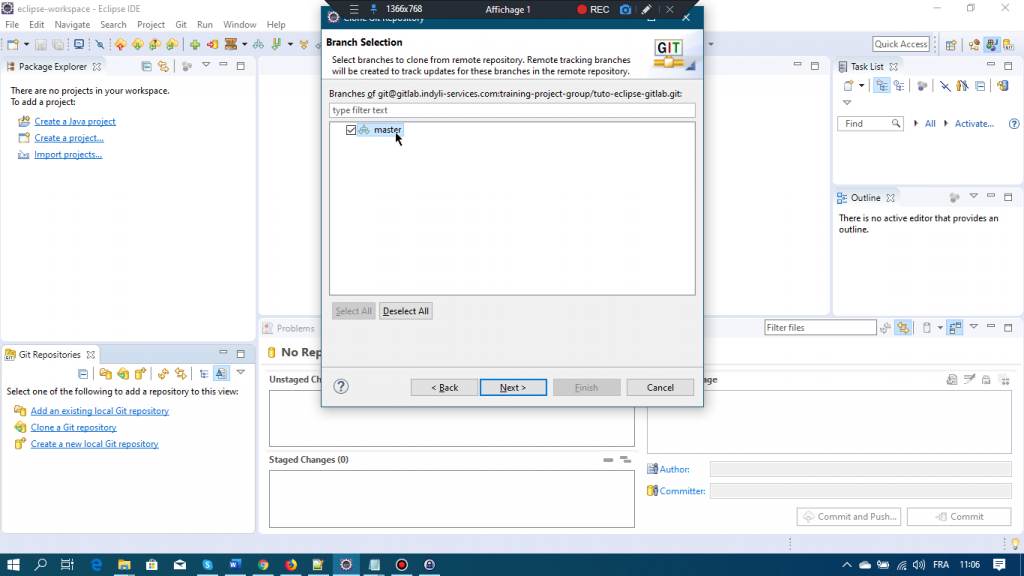Click the Filter files field
Screen dimensions: 1024x576
[820, 328]
